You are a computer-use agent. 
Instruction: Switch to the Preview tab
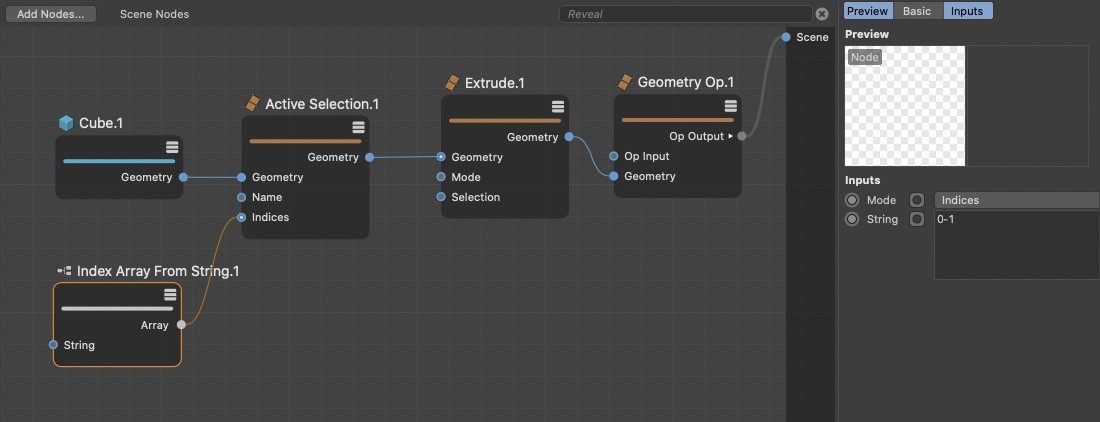coord(868,11)
